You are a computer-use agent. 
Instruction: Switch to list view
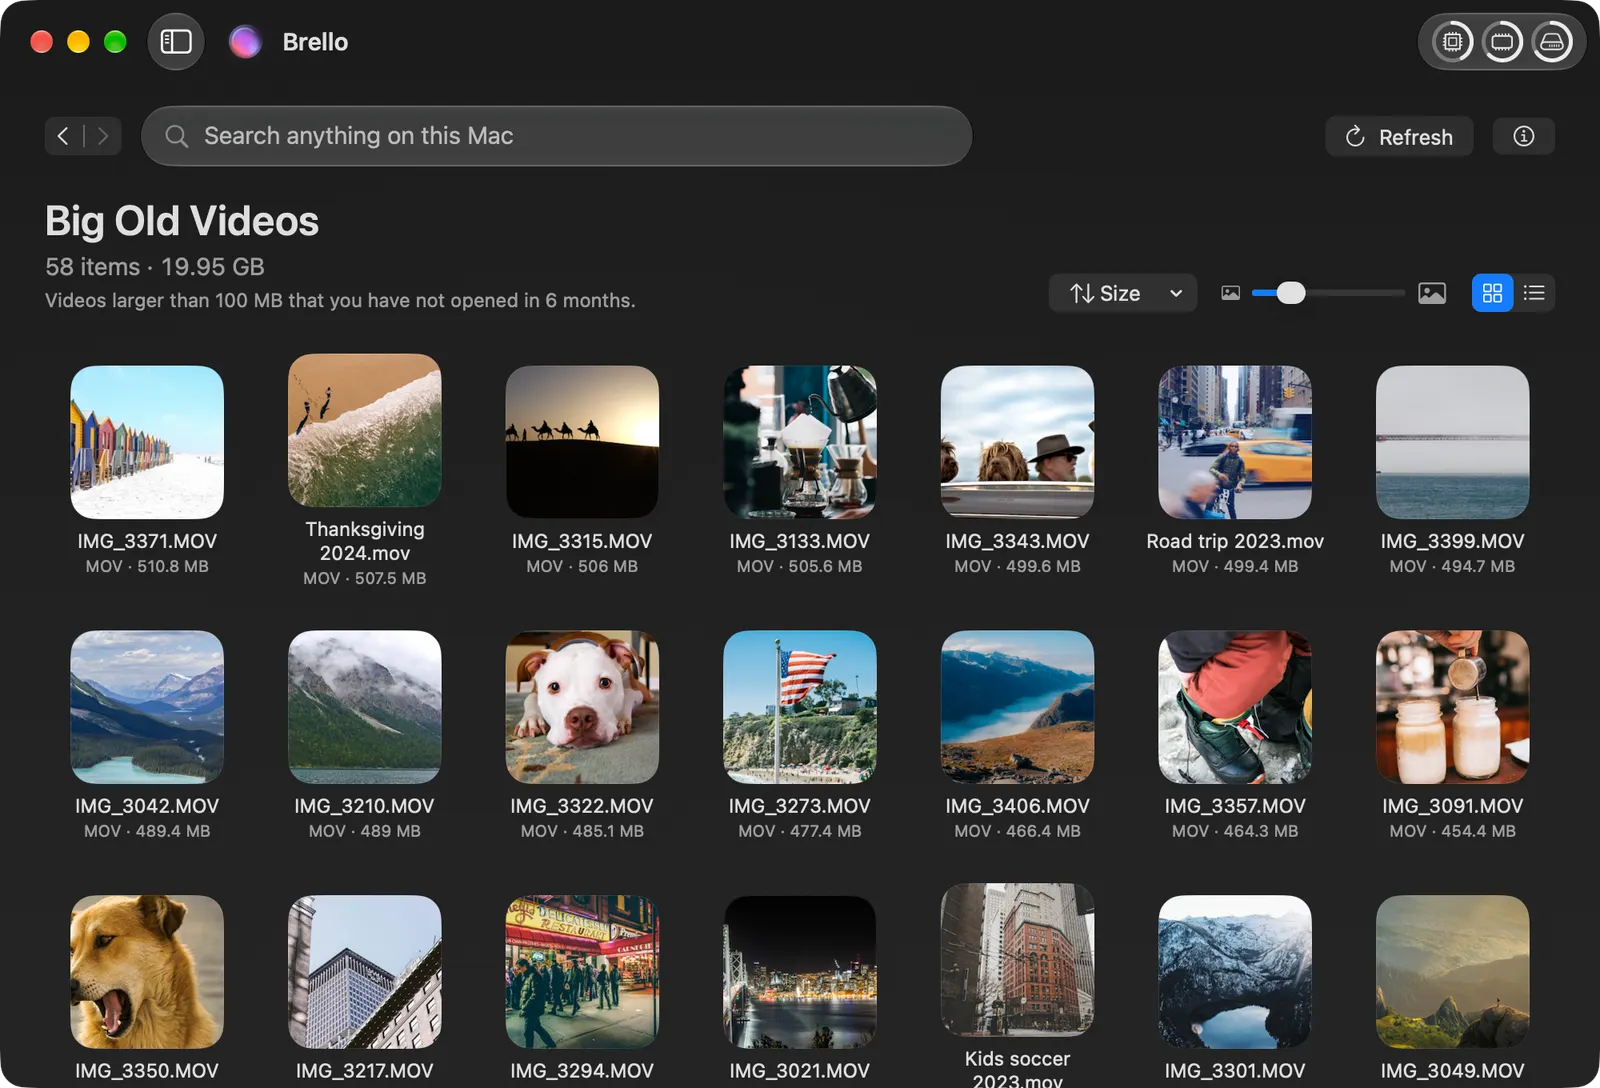(1534, 293)
